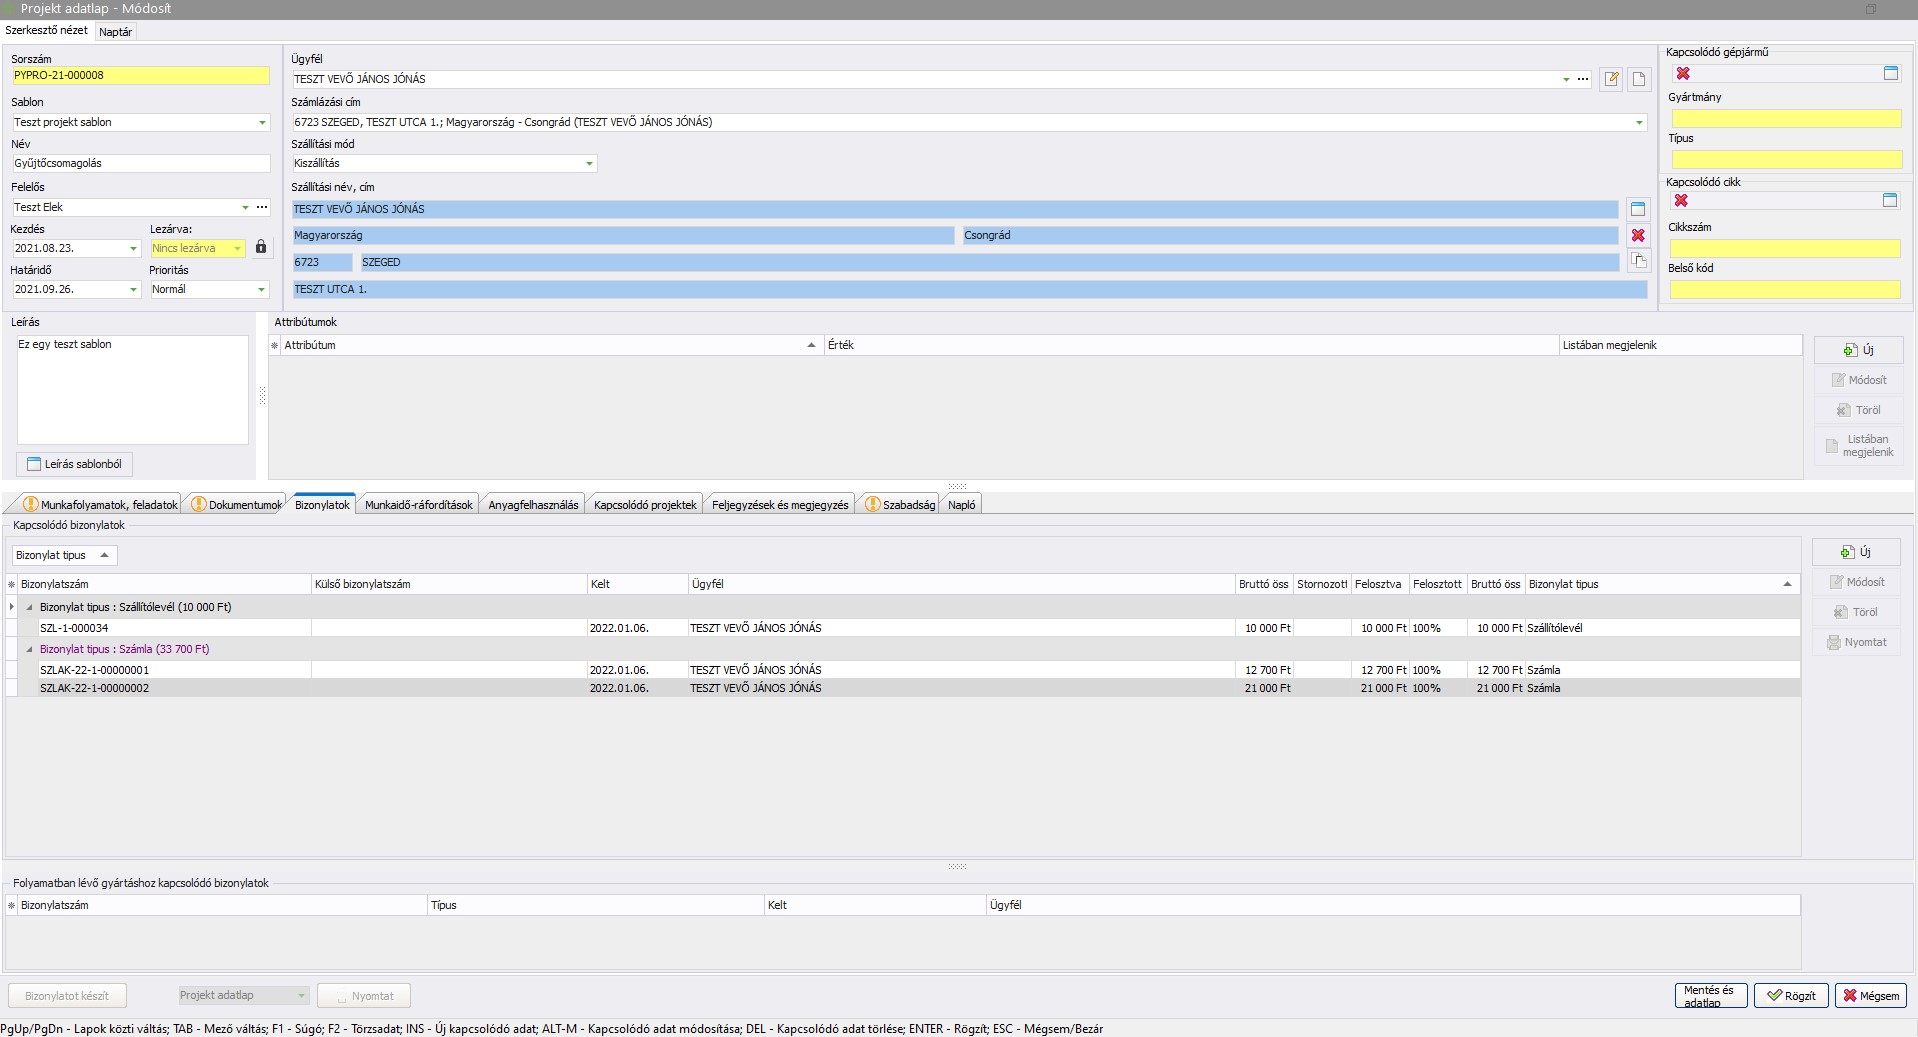Switch to the Naptár view tab
1918x1037 pixels.
pos(115,32)
